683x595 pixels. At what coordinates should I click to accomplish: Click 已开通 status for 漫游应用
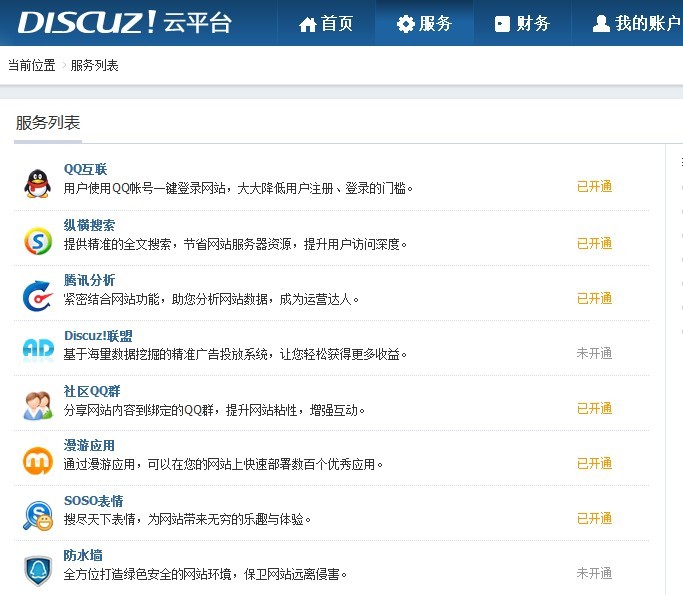(x=595, y=463)
